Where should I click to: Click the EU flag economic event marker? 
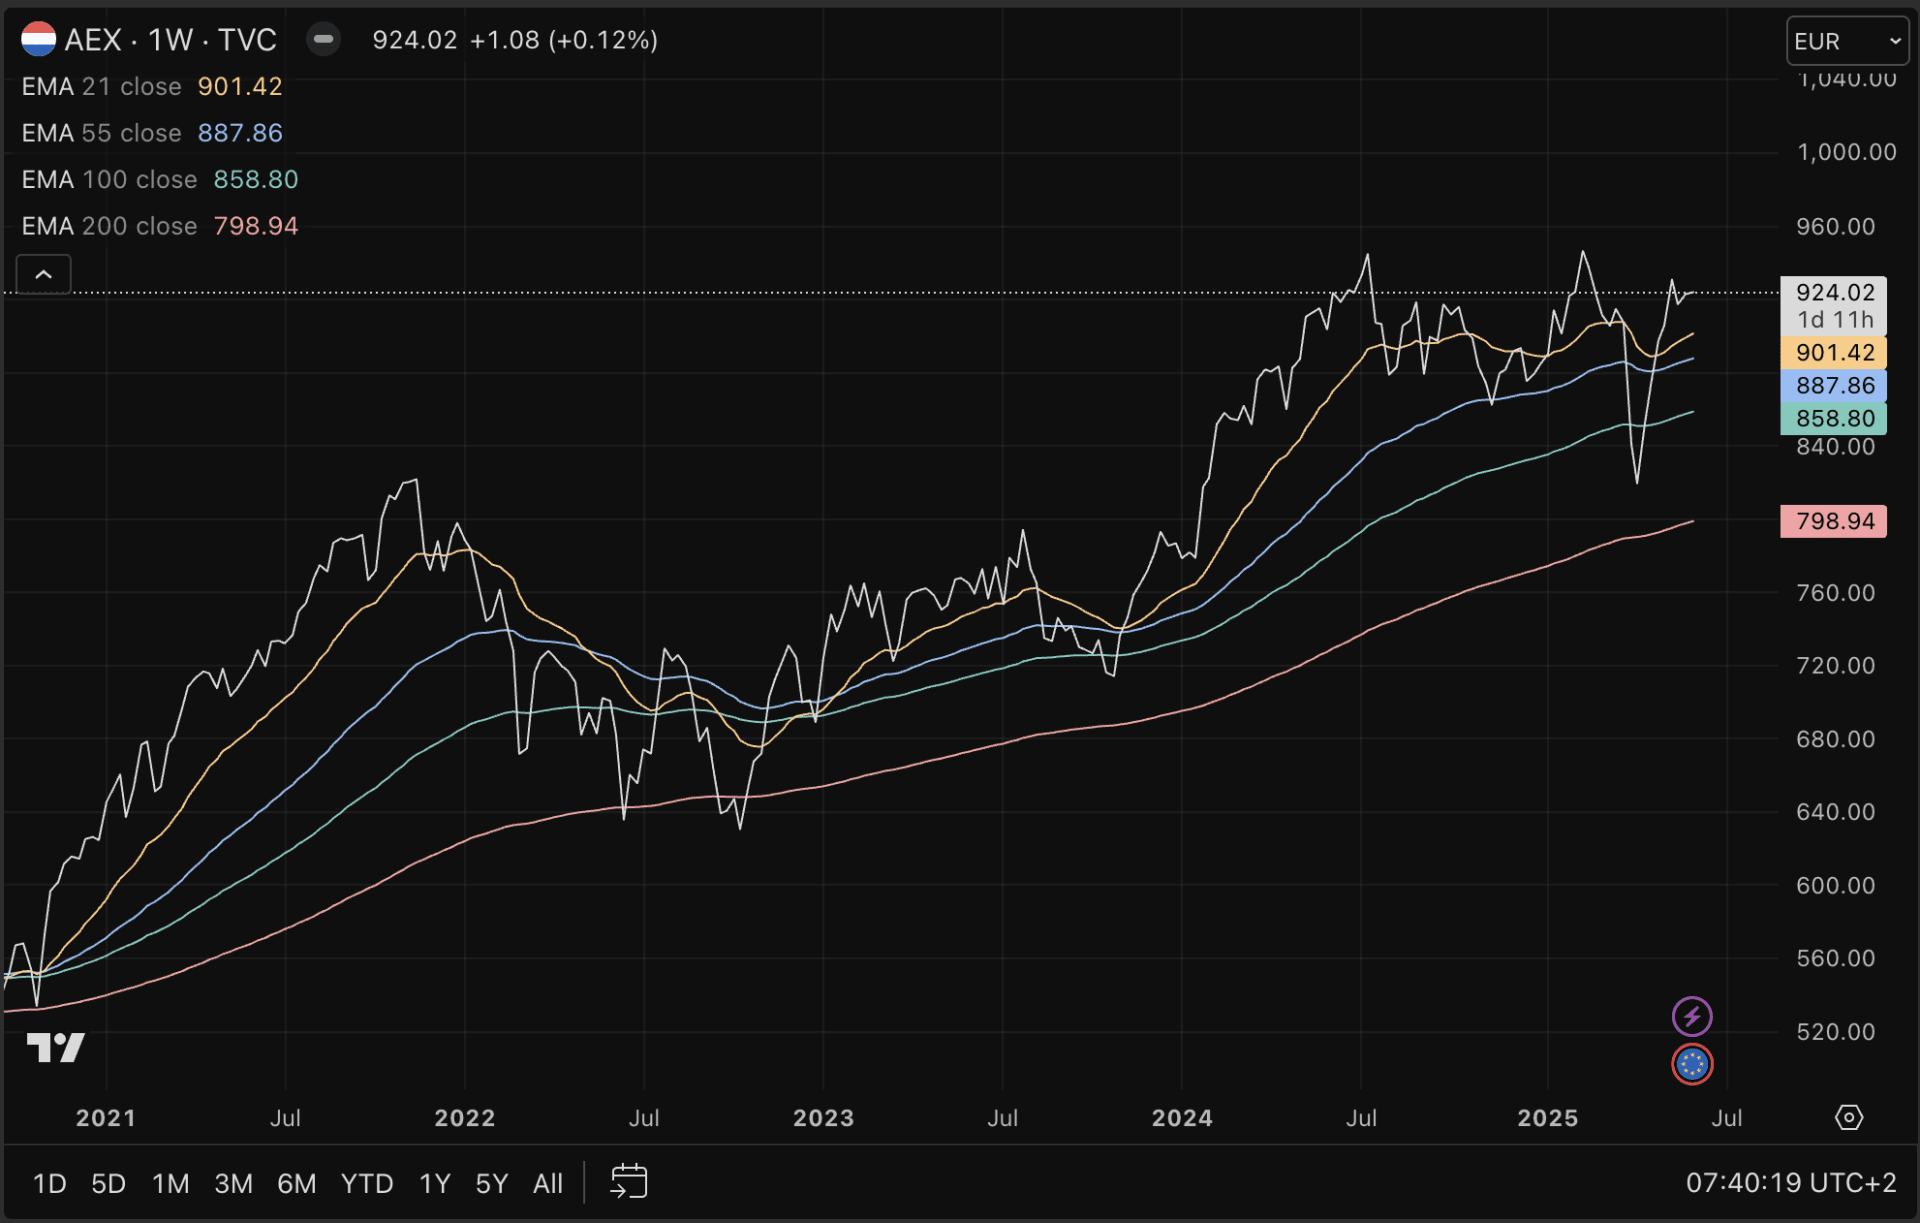(1692, 1064)
